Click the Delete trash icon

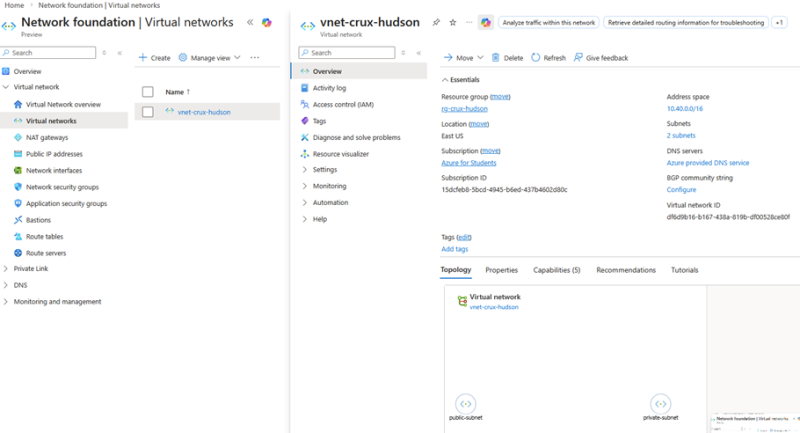[x=496, y=58]
